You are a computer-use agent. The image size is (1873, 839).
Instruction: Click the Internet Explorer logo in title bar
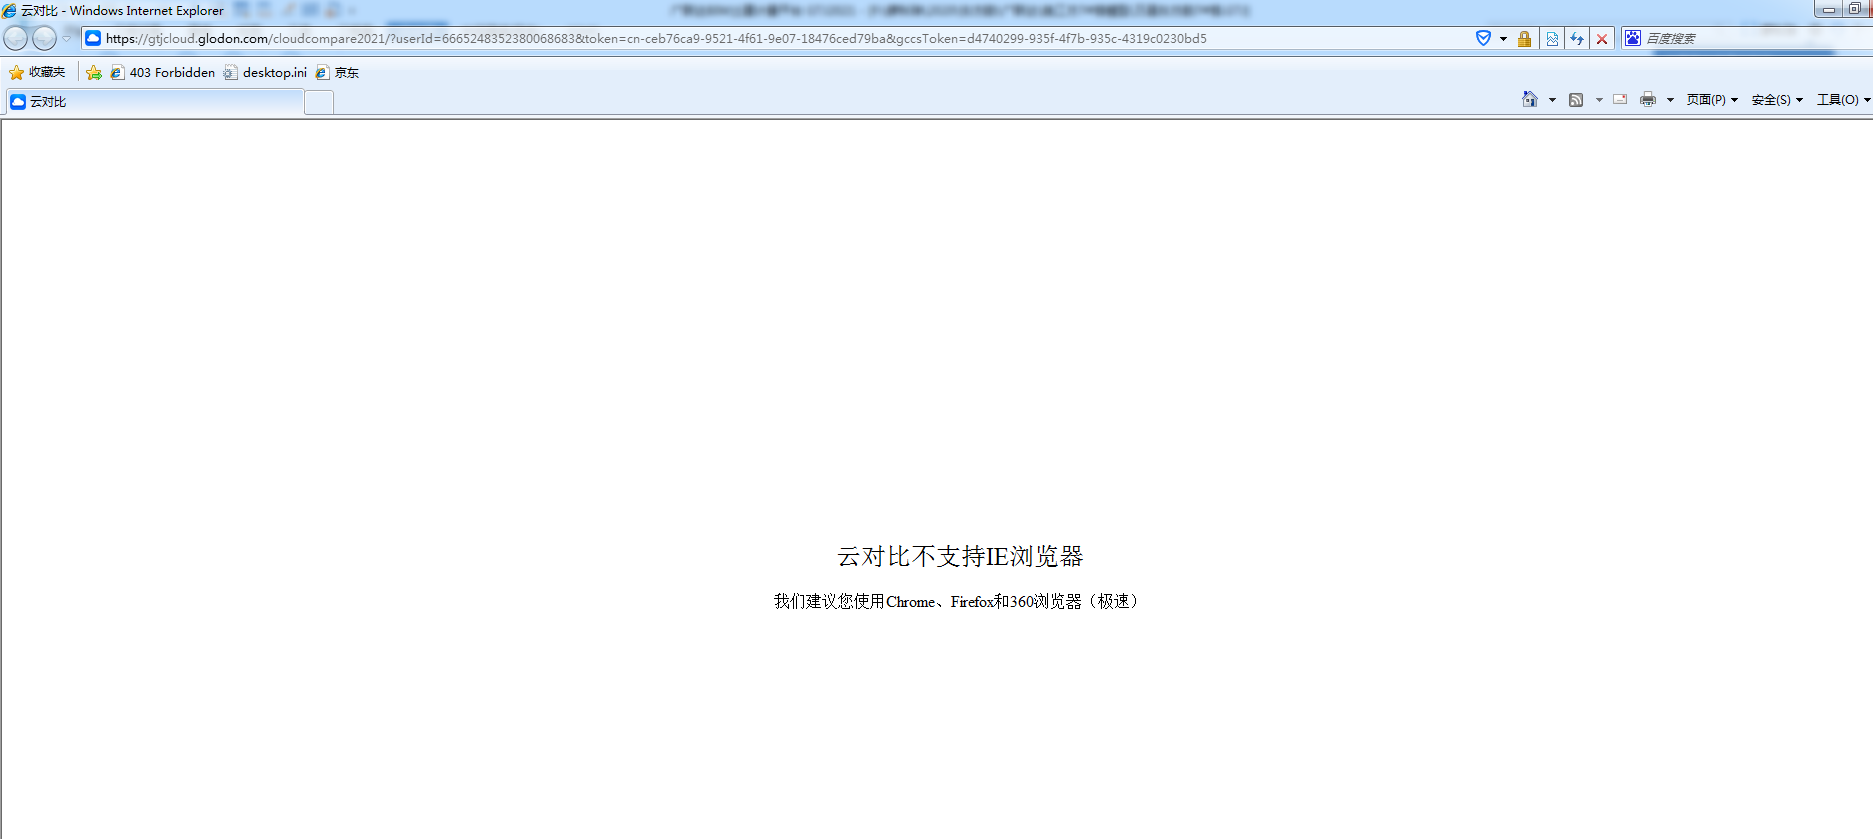click(x=9, y=10)
